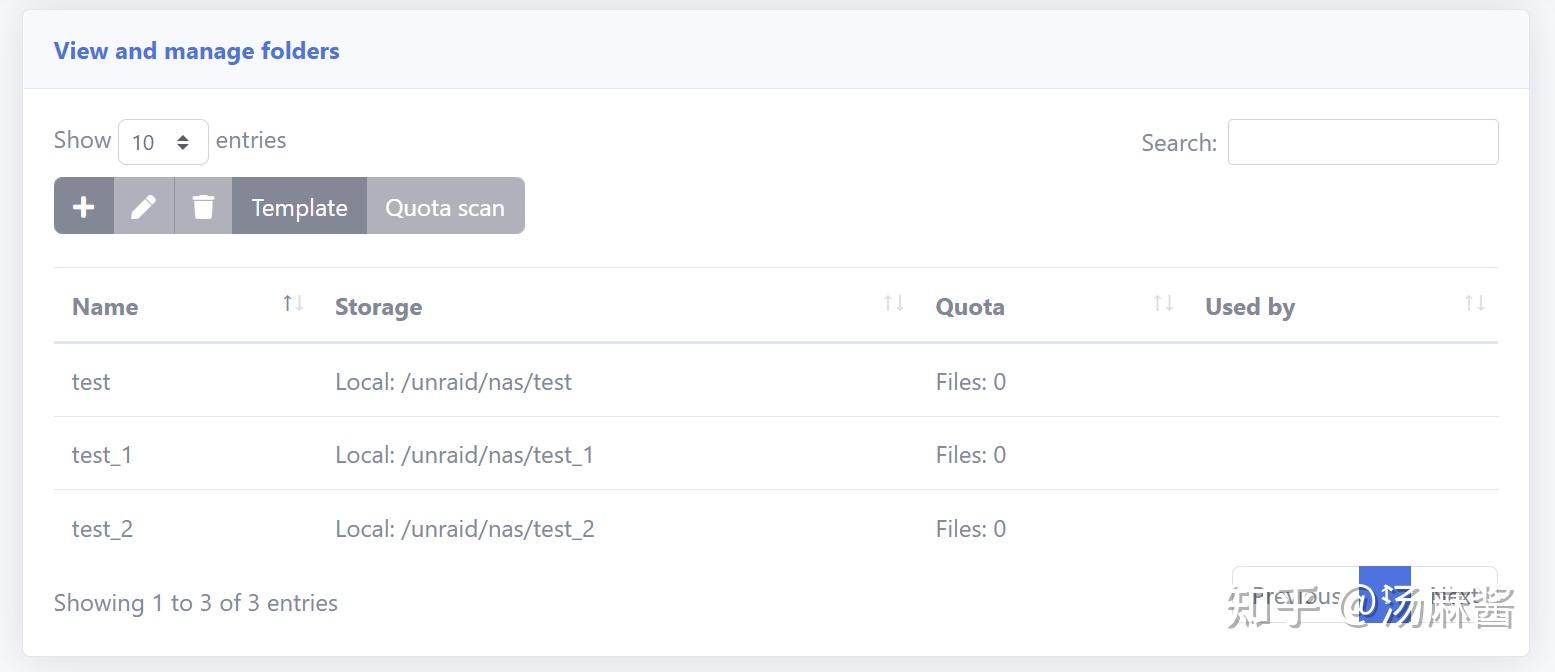
Task: Select page 1 in the pagination
Action: 1385,593
